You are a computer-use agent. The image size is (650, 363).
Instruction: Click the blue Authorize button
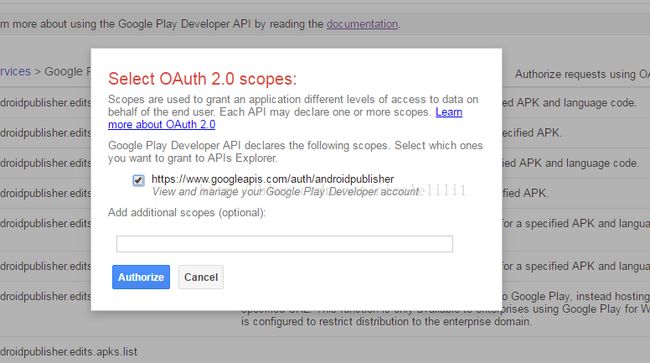click(x=141, y=277)
